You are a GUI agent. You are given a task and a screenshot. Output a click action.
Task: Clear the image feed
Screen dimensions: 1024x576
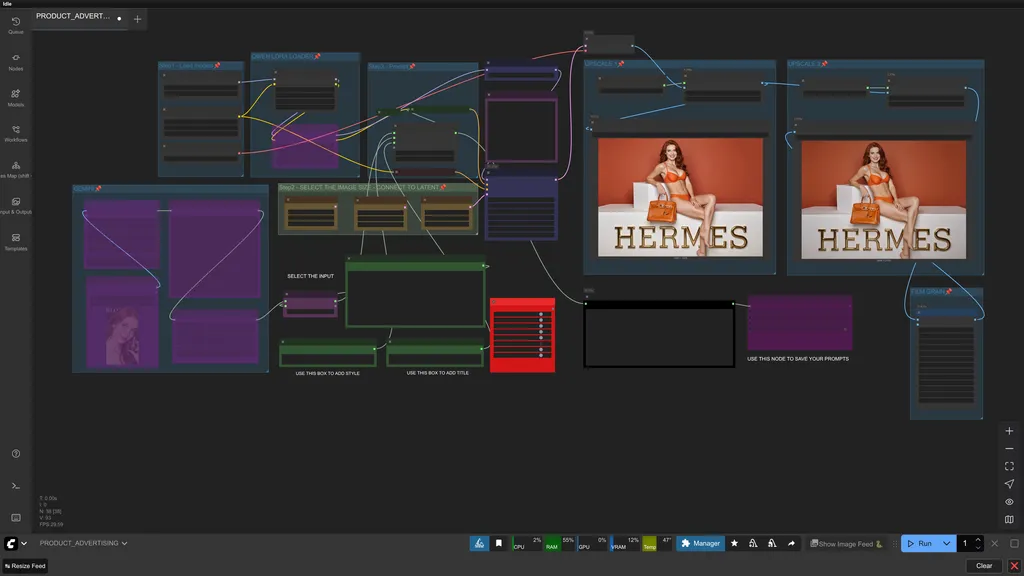click(x=984, y=566)
